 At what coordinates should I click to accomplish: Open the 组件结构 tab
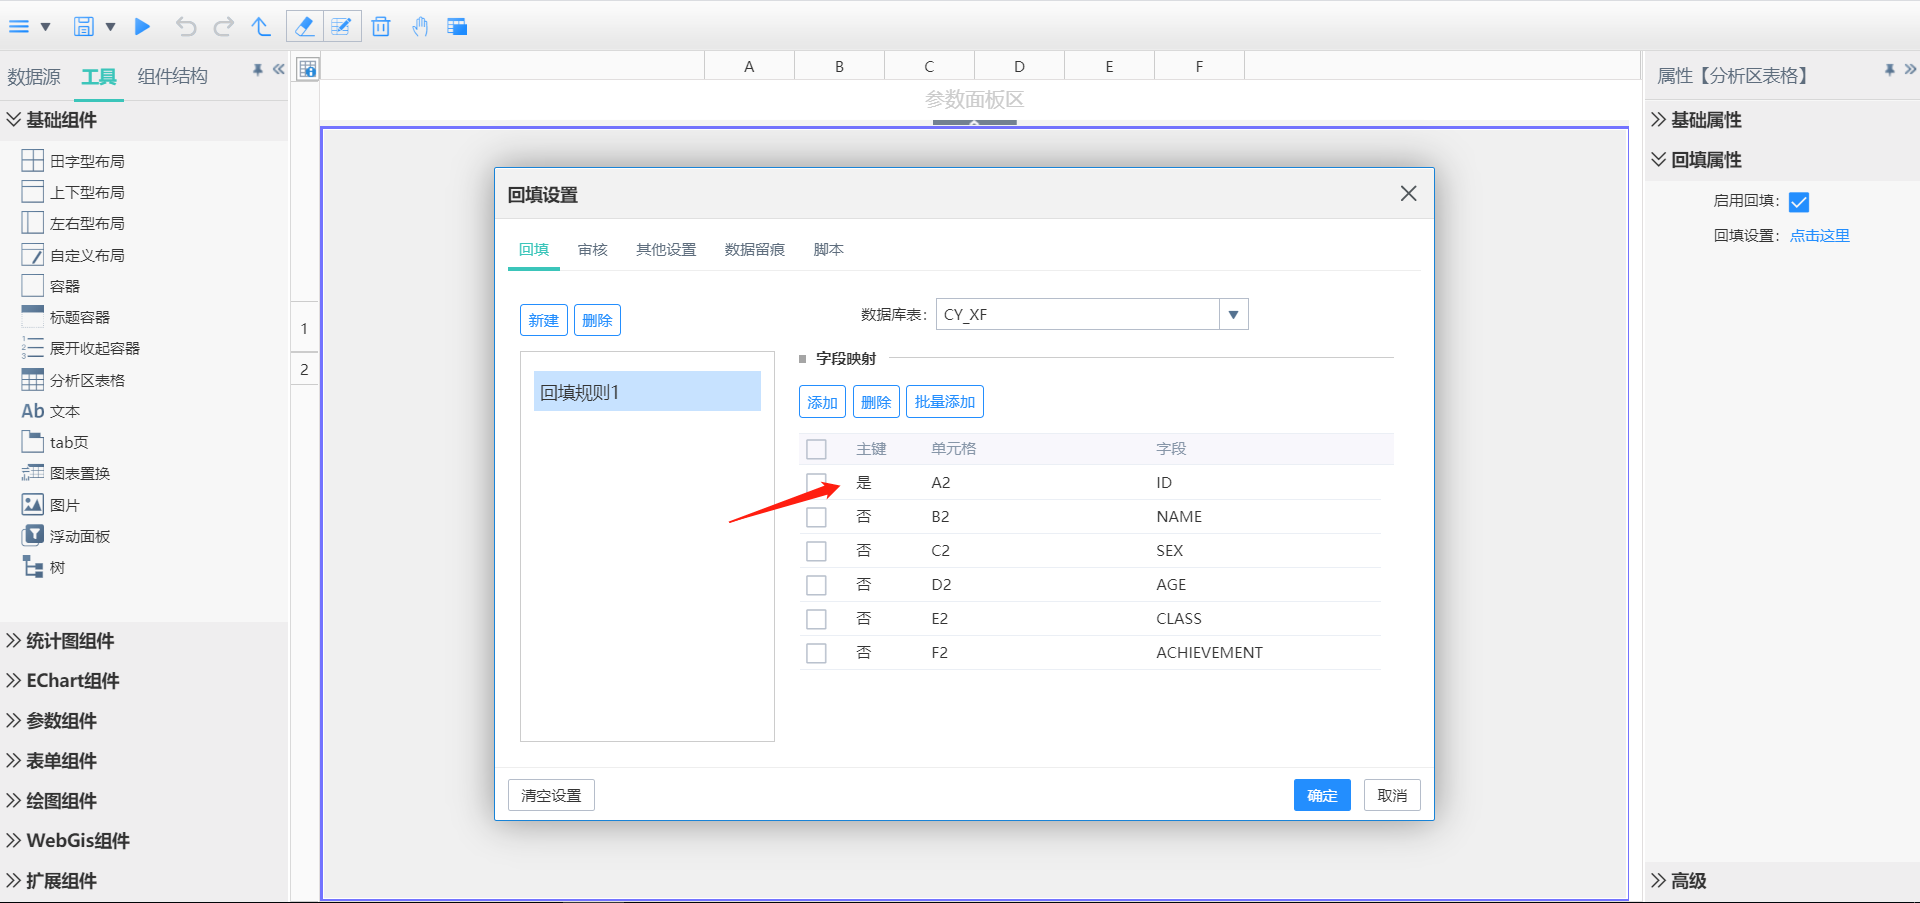coord(172,77)
